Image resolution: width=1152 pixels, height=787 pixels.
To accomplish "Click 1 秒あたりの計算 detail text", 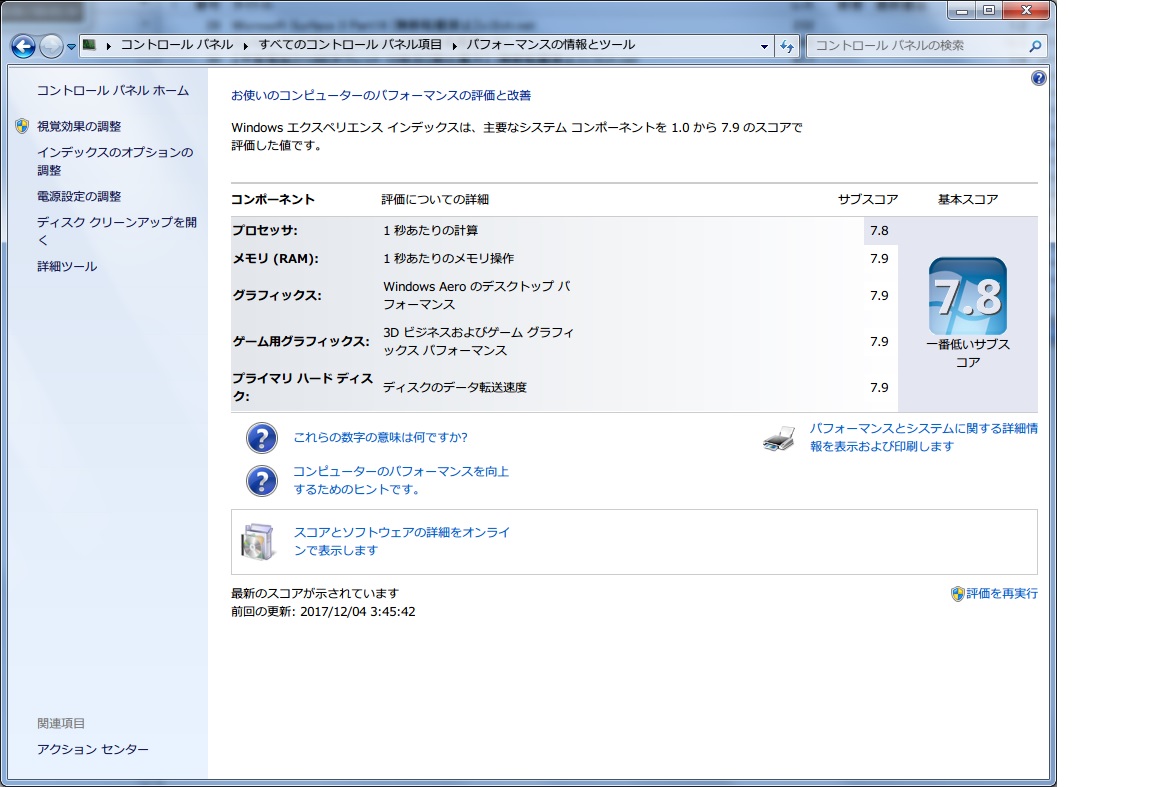I will [431, 230].
